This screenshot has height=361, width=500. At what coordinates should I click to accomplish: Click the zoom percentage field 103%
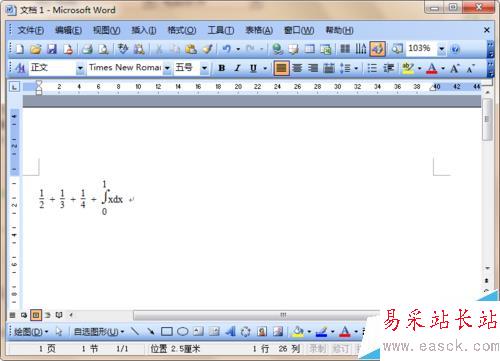click(421, 49)
